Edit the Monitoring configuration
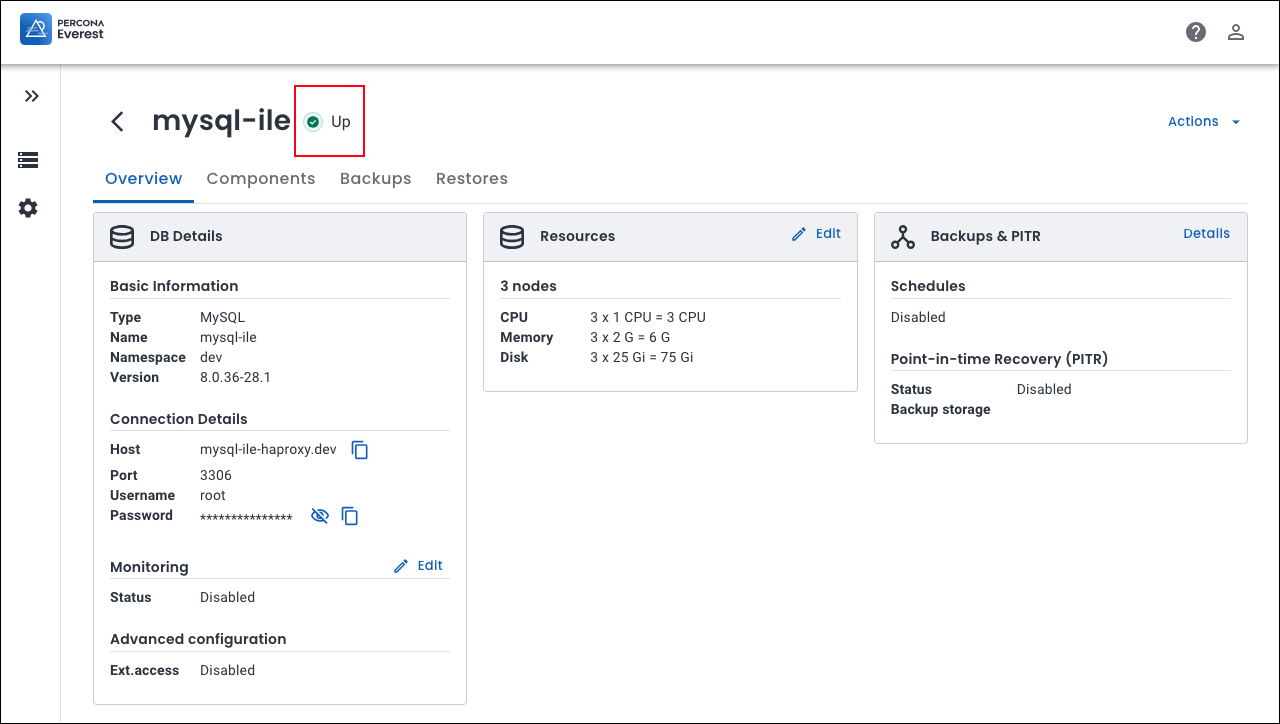This screenshot has width=1280, height=724. click(418, 566)
